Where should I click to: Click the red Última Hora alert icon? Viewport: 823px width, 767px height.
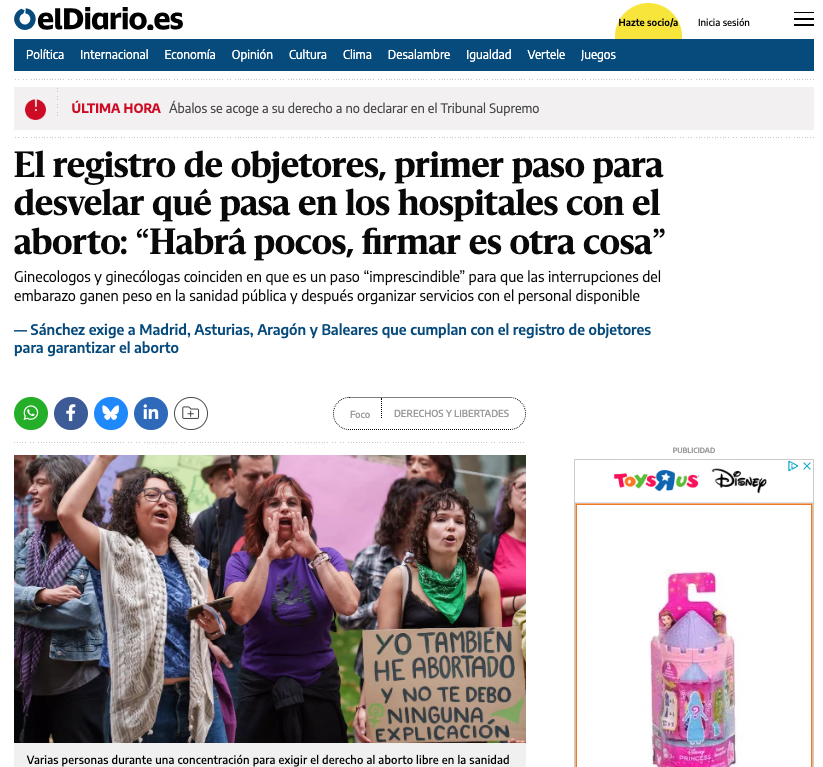(35, 109)
